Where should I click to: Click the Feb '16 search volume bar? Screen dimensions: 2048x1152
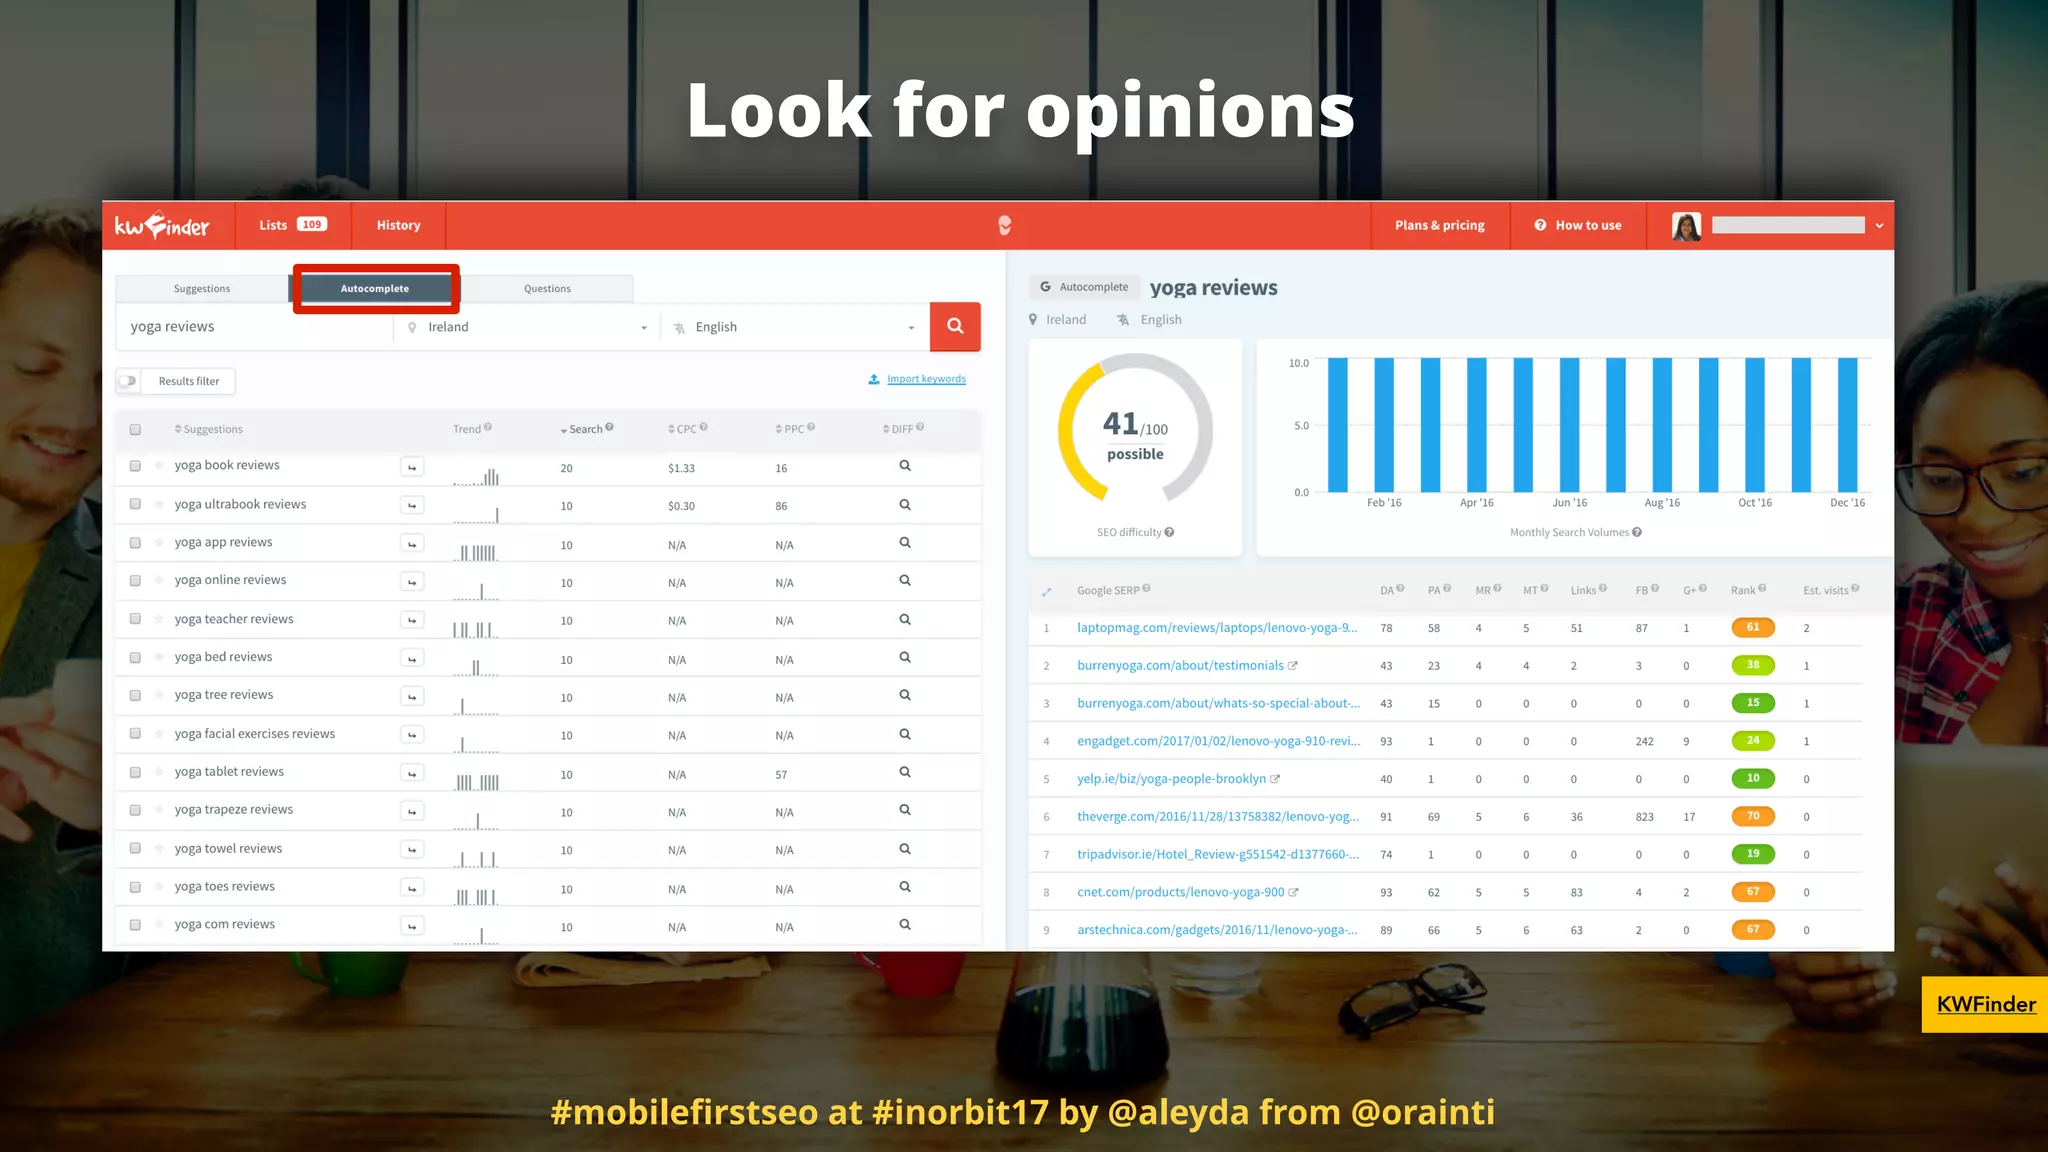pos(1384,425)
